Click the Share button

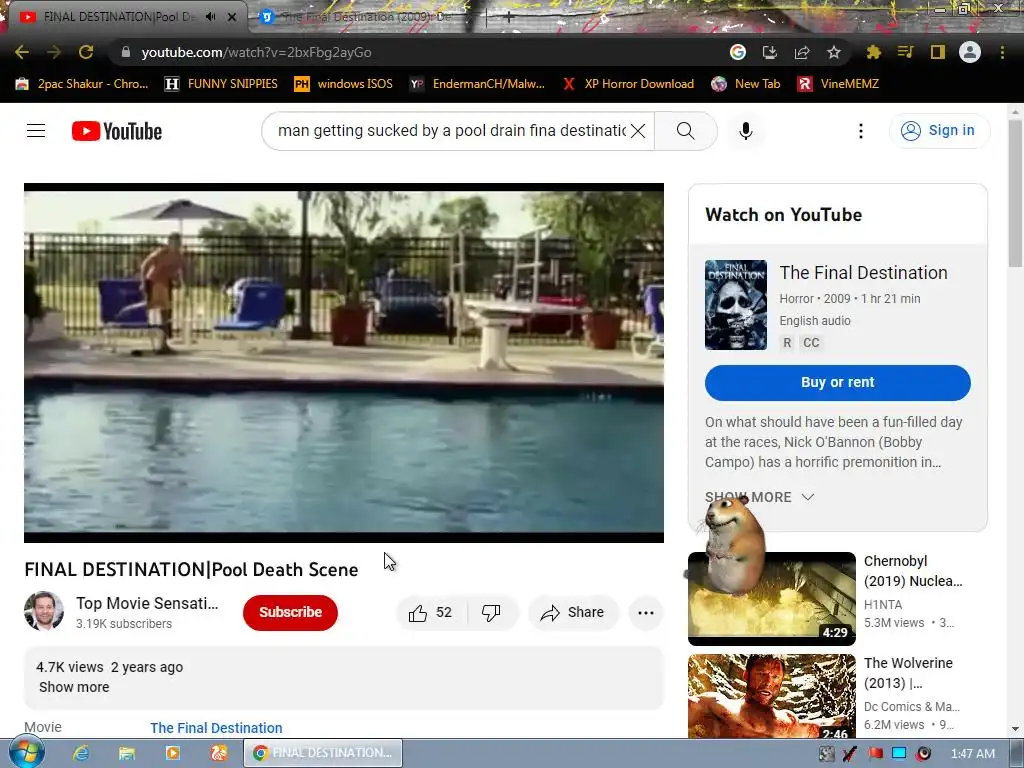point(573,613)
